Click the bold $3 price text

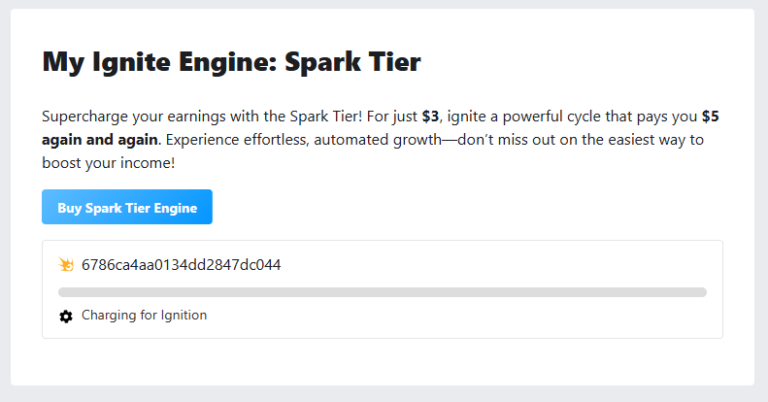pyautogui.click(x=431, y=117)
